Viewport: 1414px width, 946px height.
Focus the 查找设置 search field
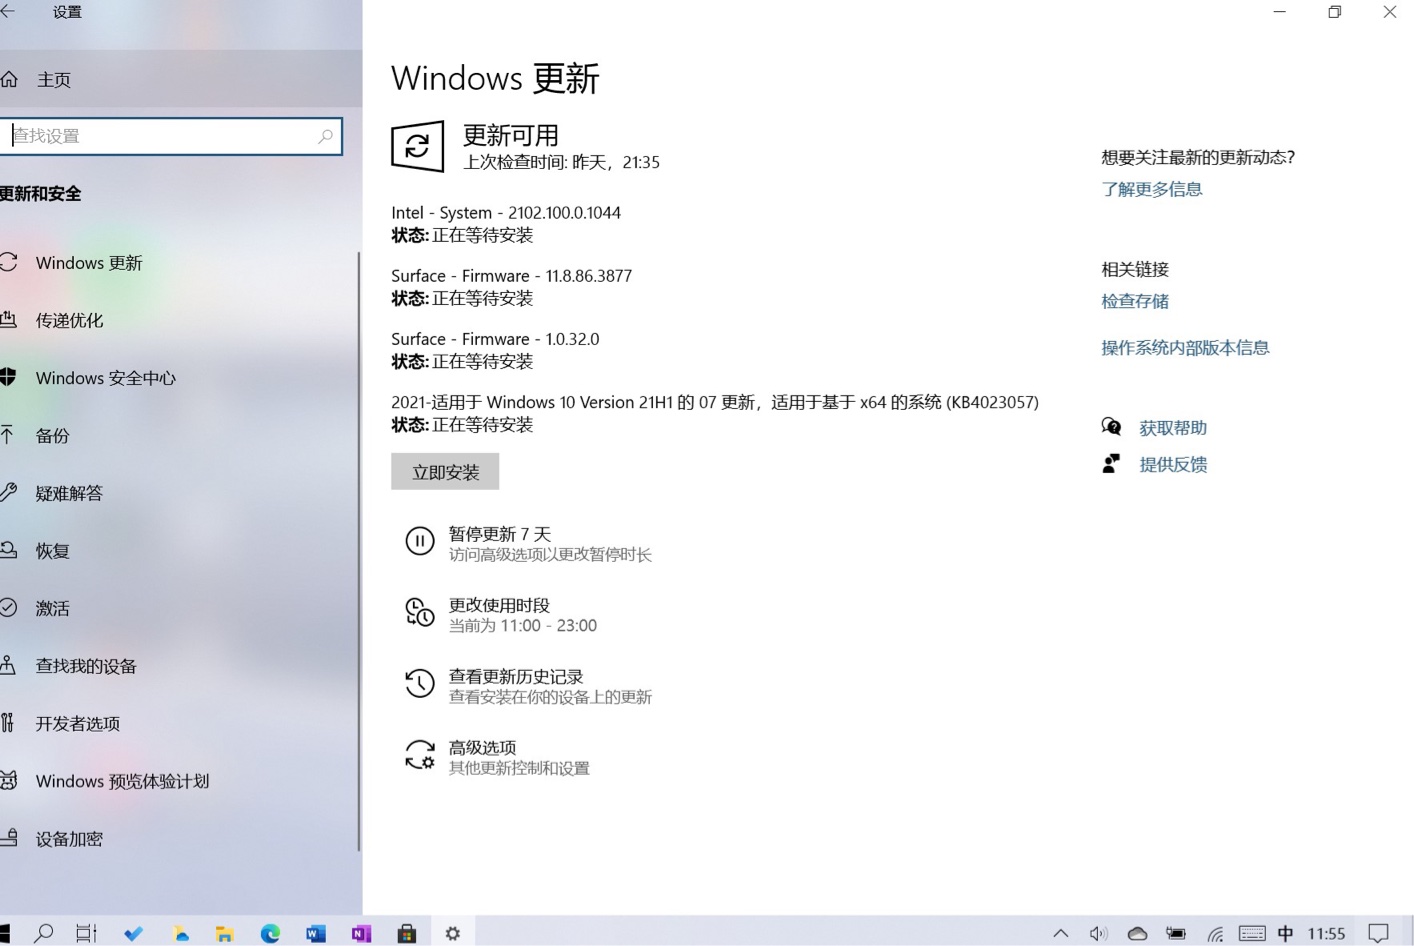pos(172,136)
